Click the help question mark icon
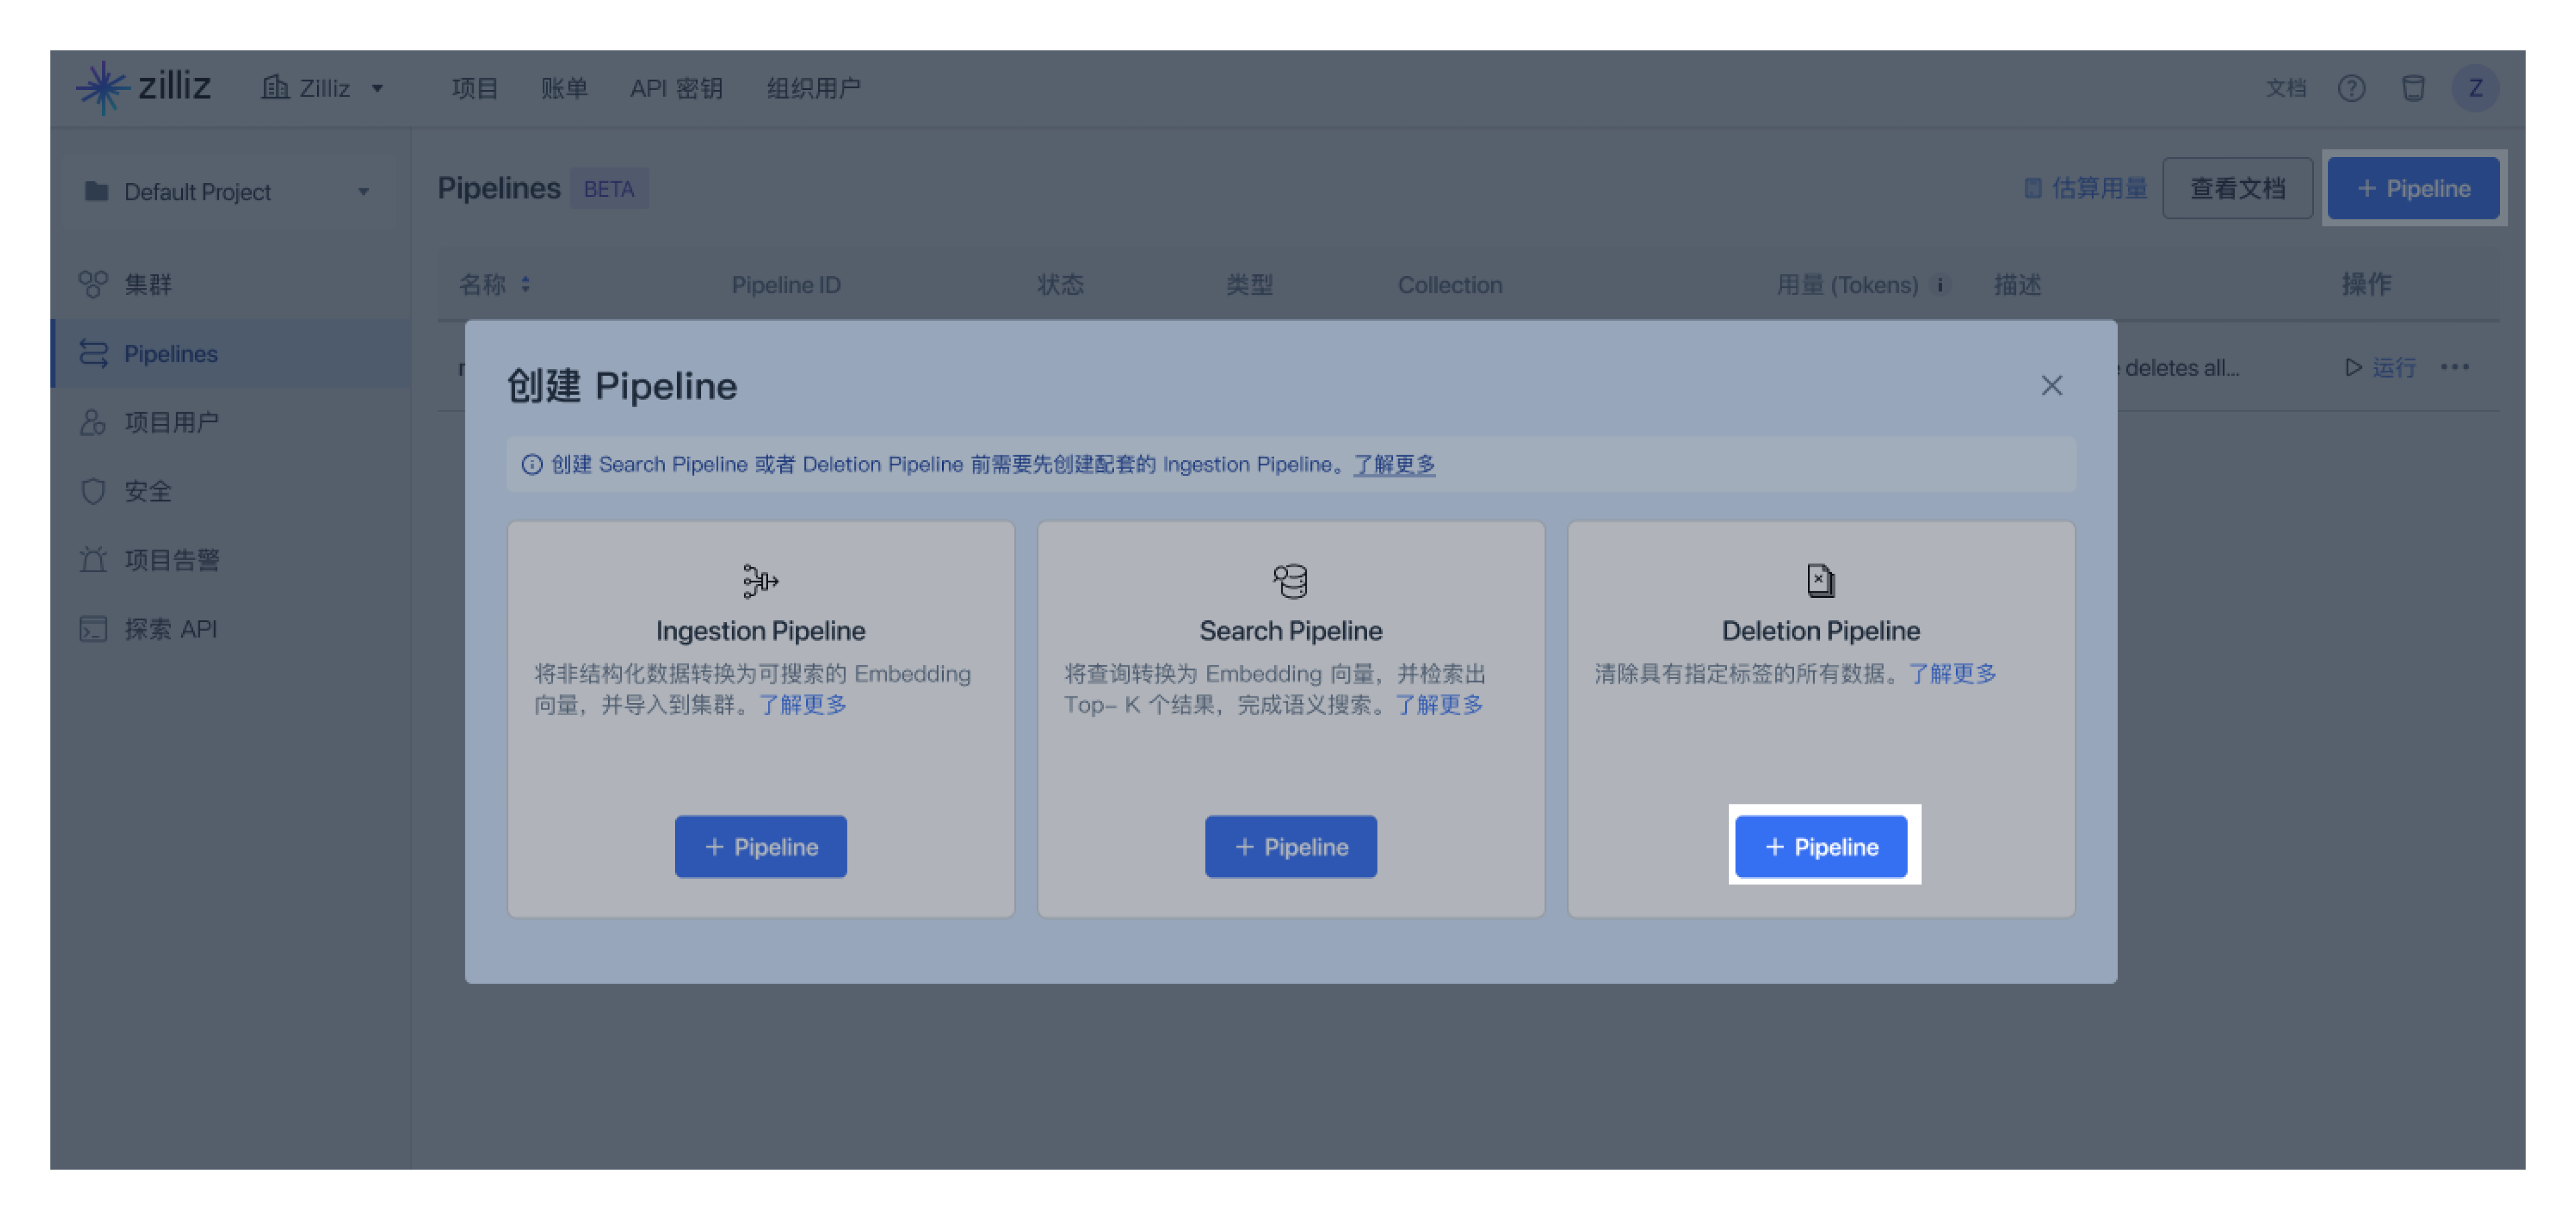The width and height of the screenshot is (2576, 1220). point(2351,88)
